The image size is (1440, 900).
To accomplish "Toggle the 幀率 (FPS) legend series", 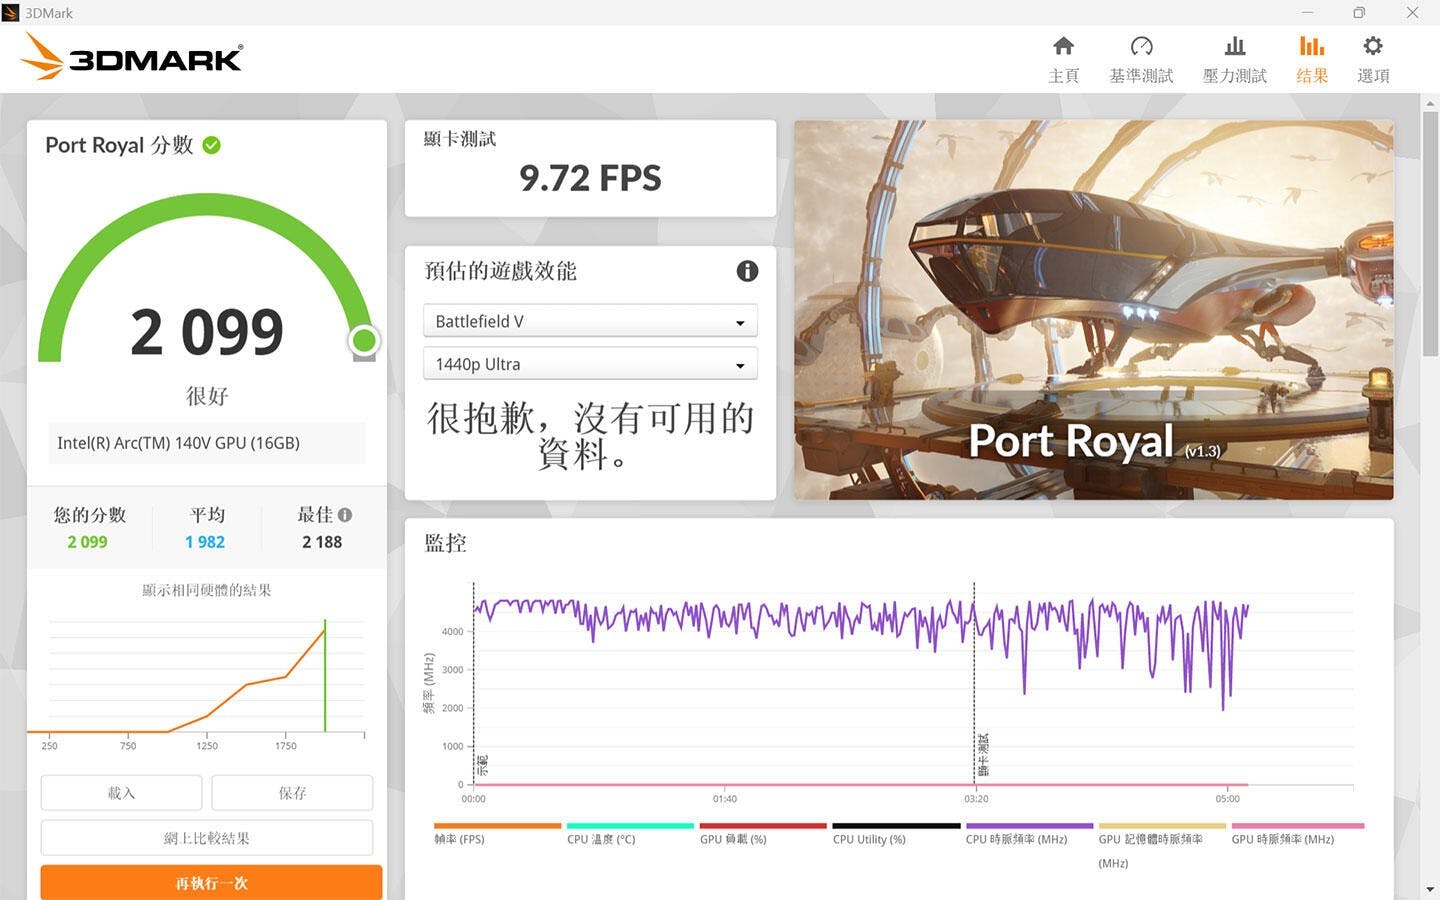I will pyautogui.click(x=460, y=839).
